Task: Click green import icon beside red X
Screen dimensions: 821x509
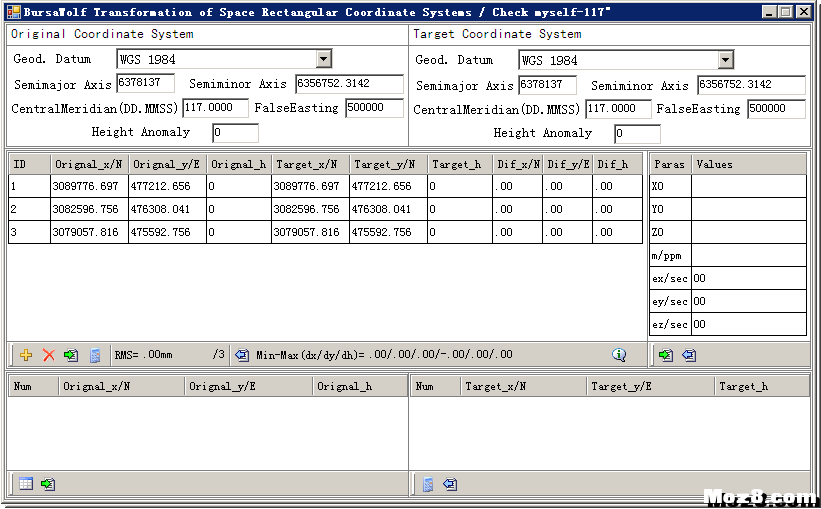Action: pos(71,355)
